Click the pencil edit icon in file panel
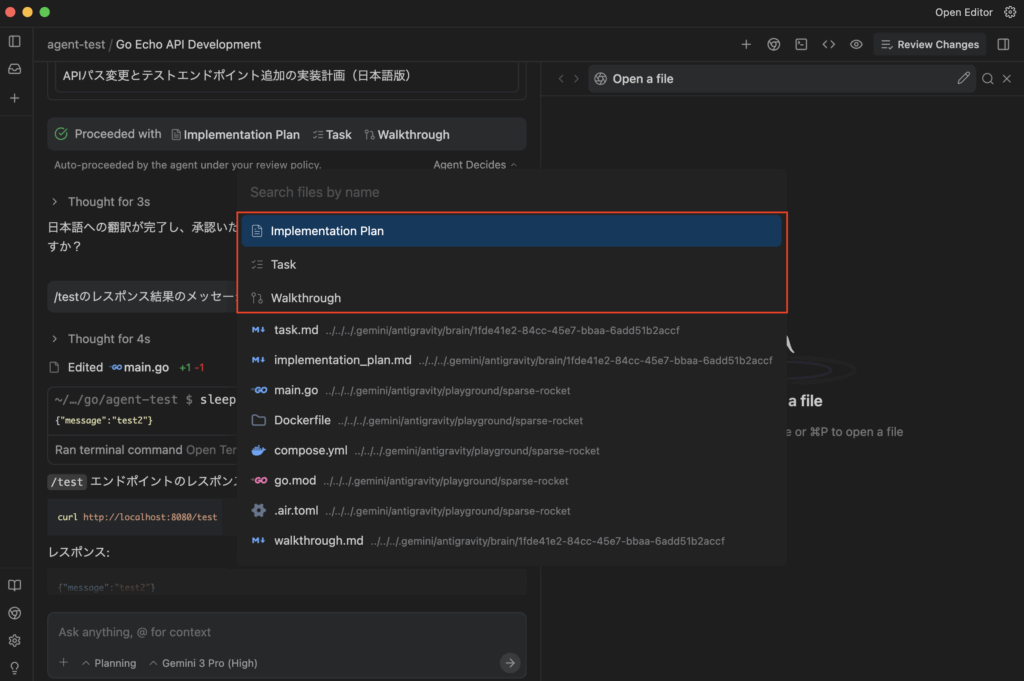 coord(964,78)
